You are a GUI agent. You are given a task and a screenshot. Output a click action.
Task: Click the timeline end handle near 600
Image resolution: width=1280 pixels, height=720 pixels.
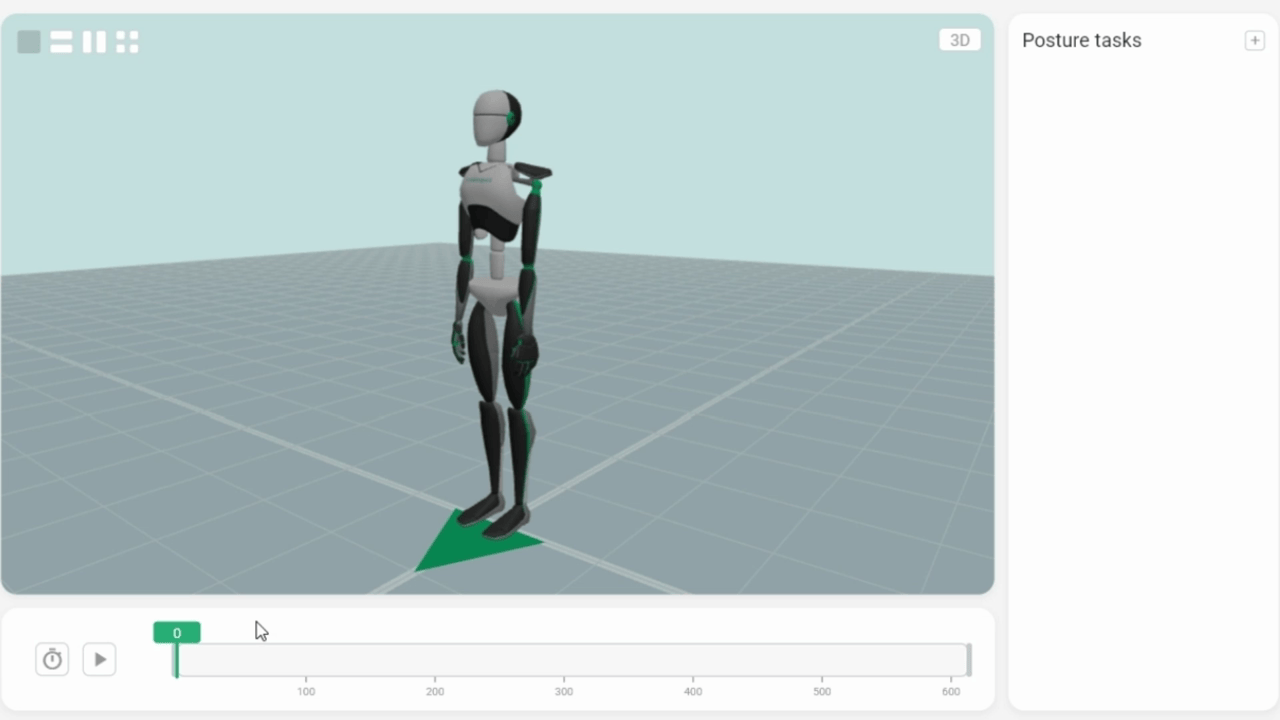pos(968,660)
